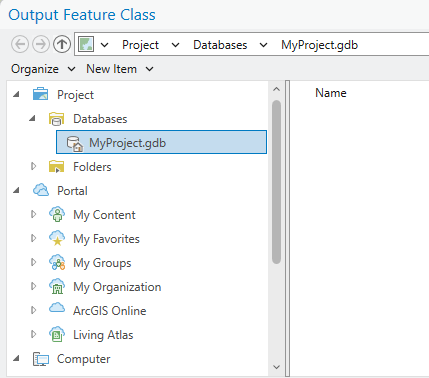Screen dimensions: 429x378
Task: Click MyProject.gdb in the path bar
Action: 319,45
